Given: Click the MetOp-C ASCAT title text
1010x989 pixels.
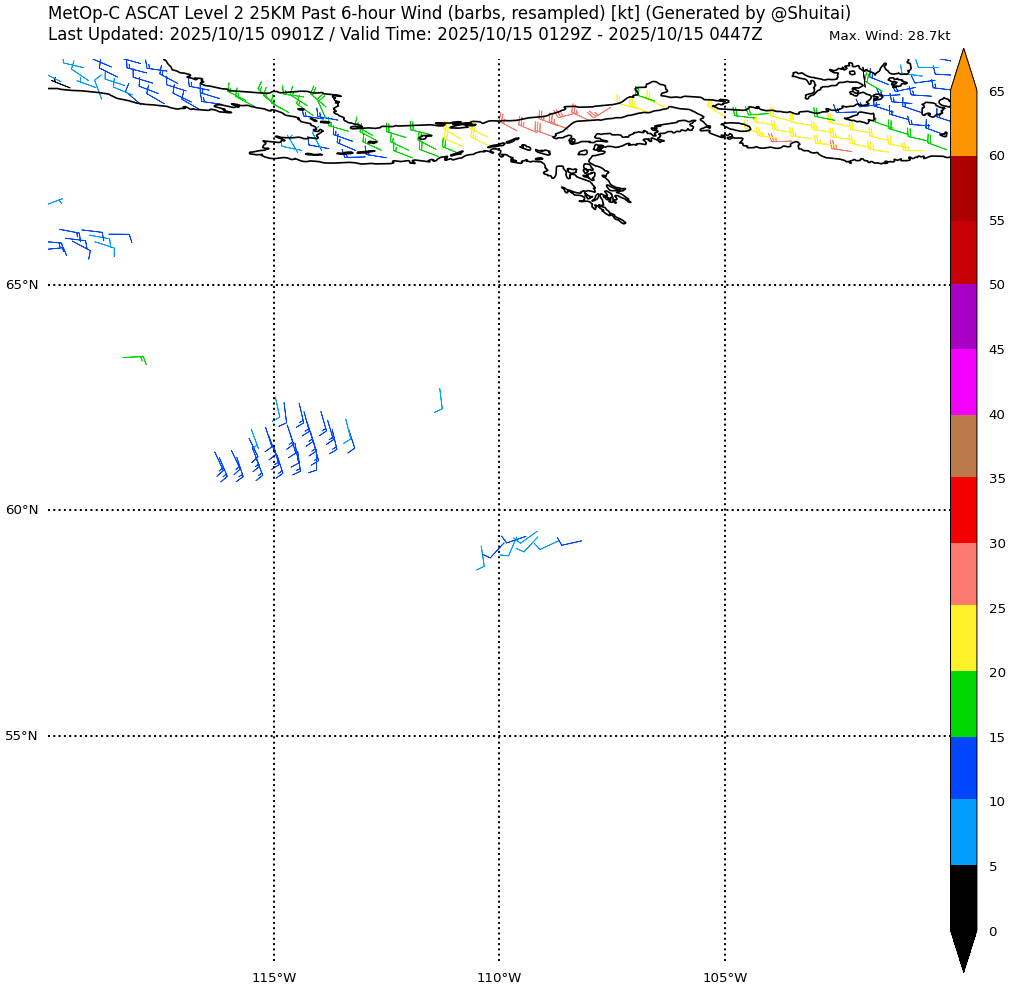Looking at the screenshot, I should pyautogui.click(x=449, y=13).
